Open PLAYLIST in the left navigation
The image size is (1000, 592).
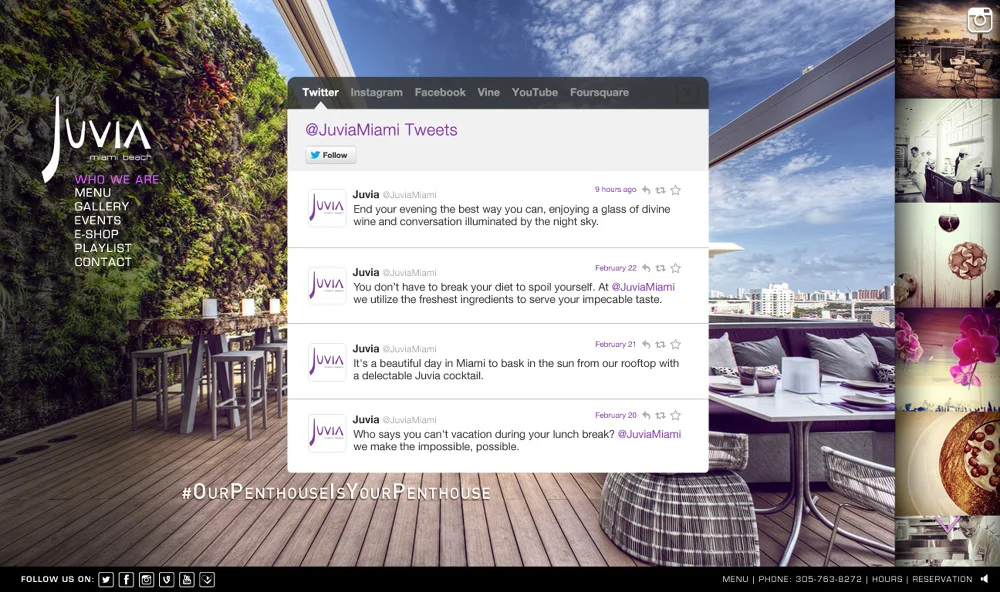coord(103,248)
